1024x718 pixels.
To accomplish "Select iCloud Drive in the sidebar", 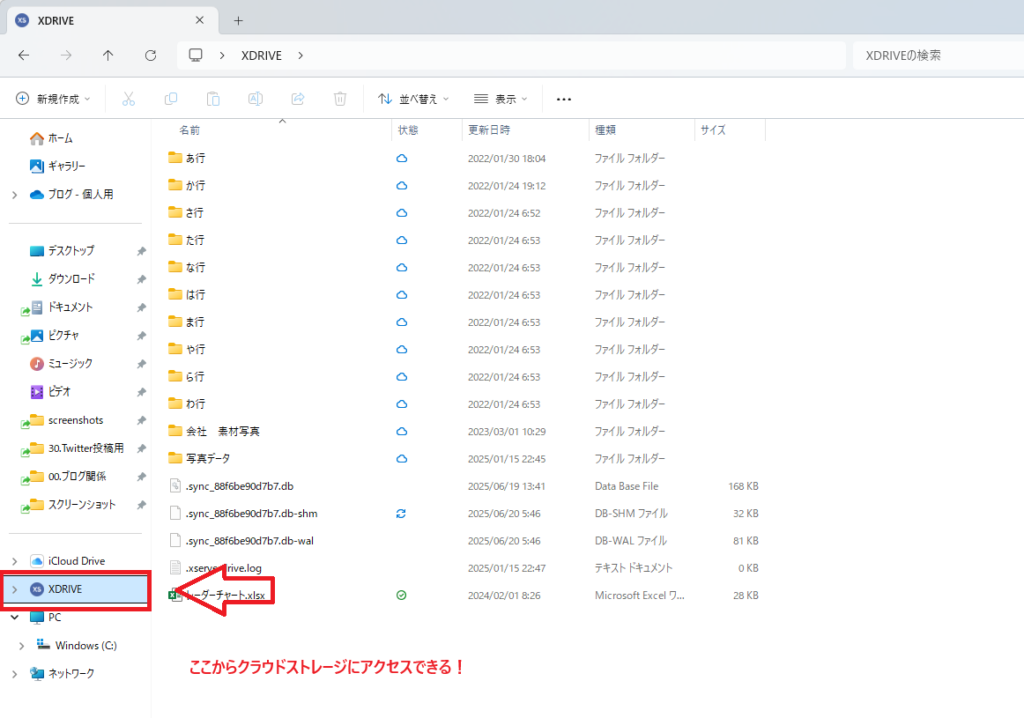I will (x=67, y=561).
